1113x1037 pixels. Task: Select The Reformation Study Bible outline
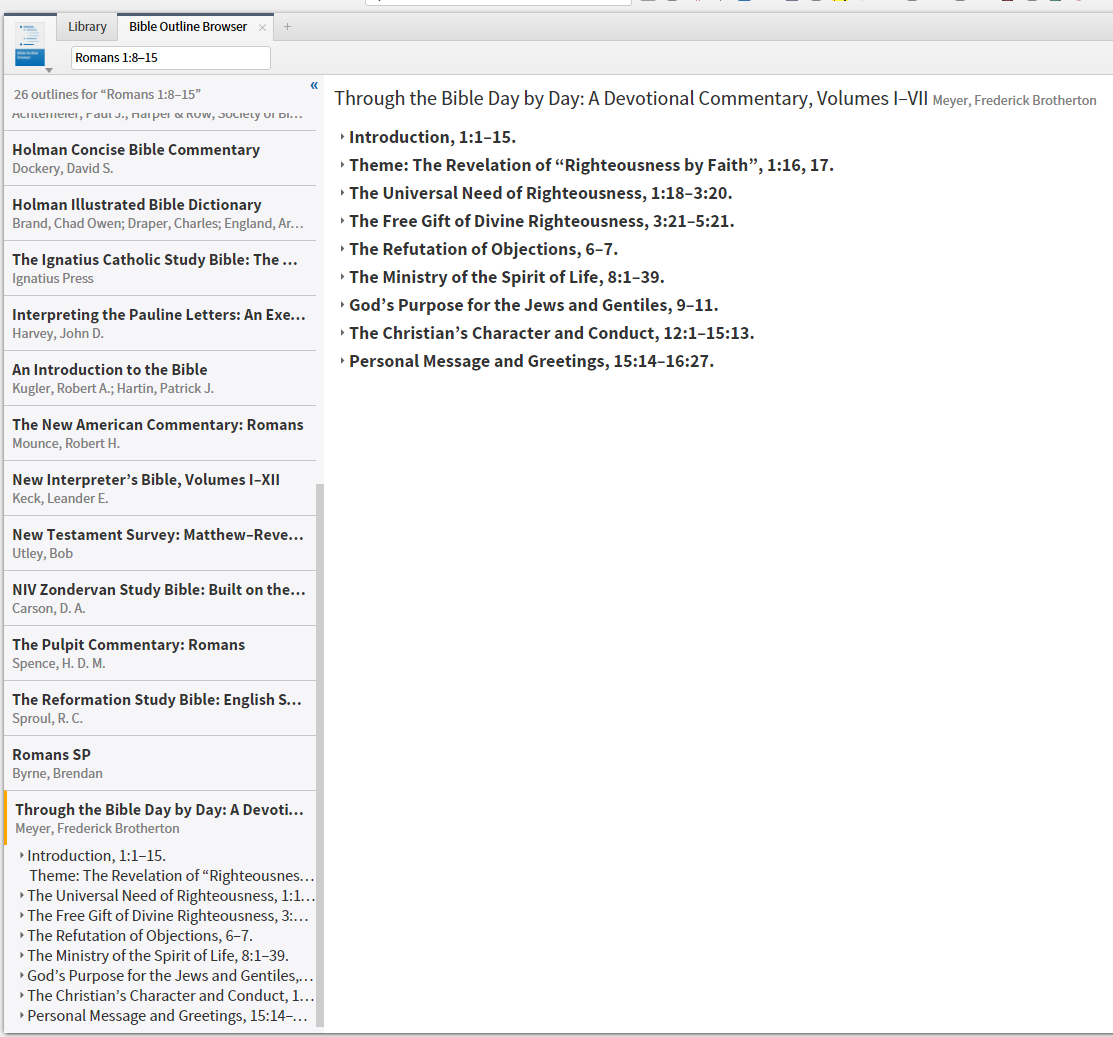coord(160,708)
